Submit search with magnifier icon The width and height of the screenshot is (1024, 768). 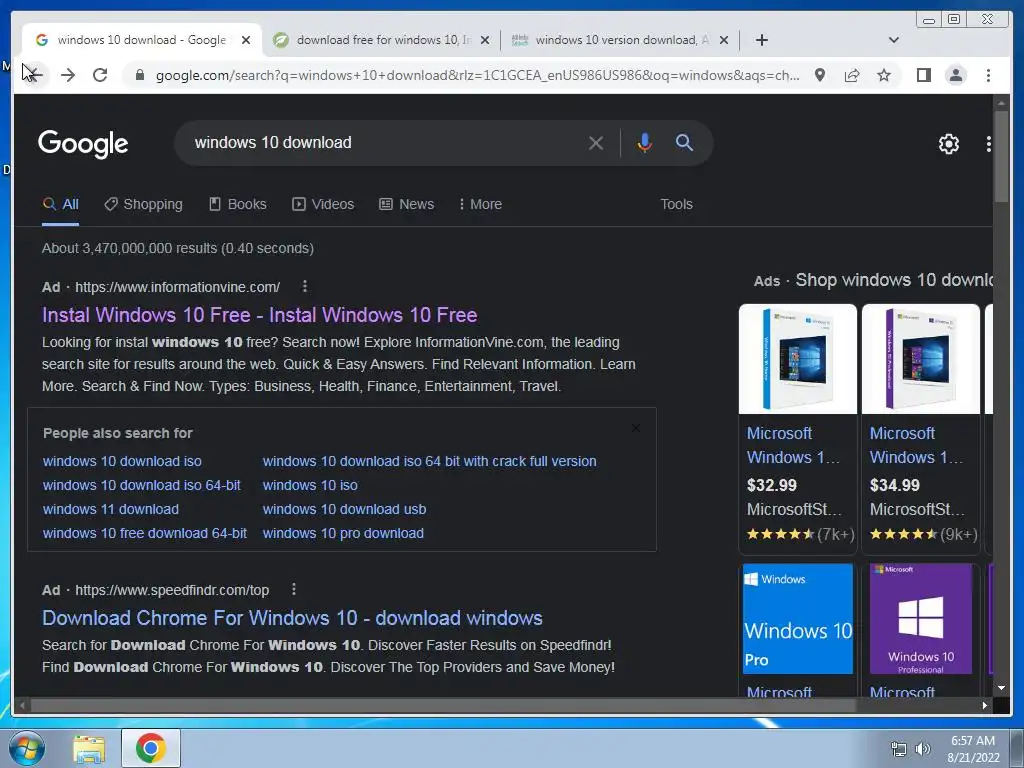point(684,142)
